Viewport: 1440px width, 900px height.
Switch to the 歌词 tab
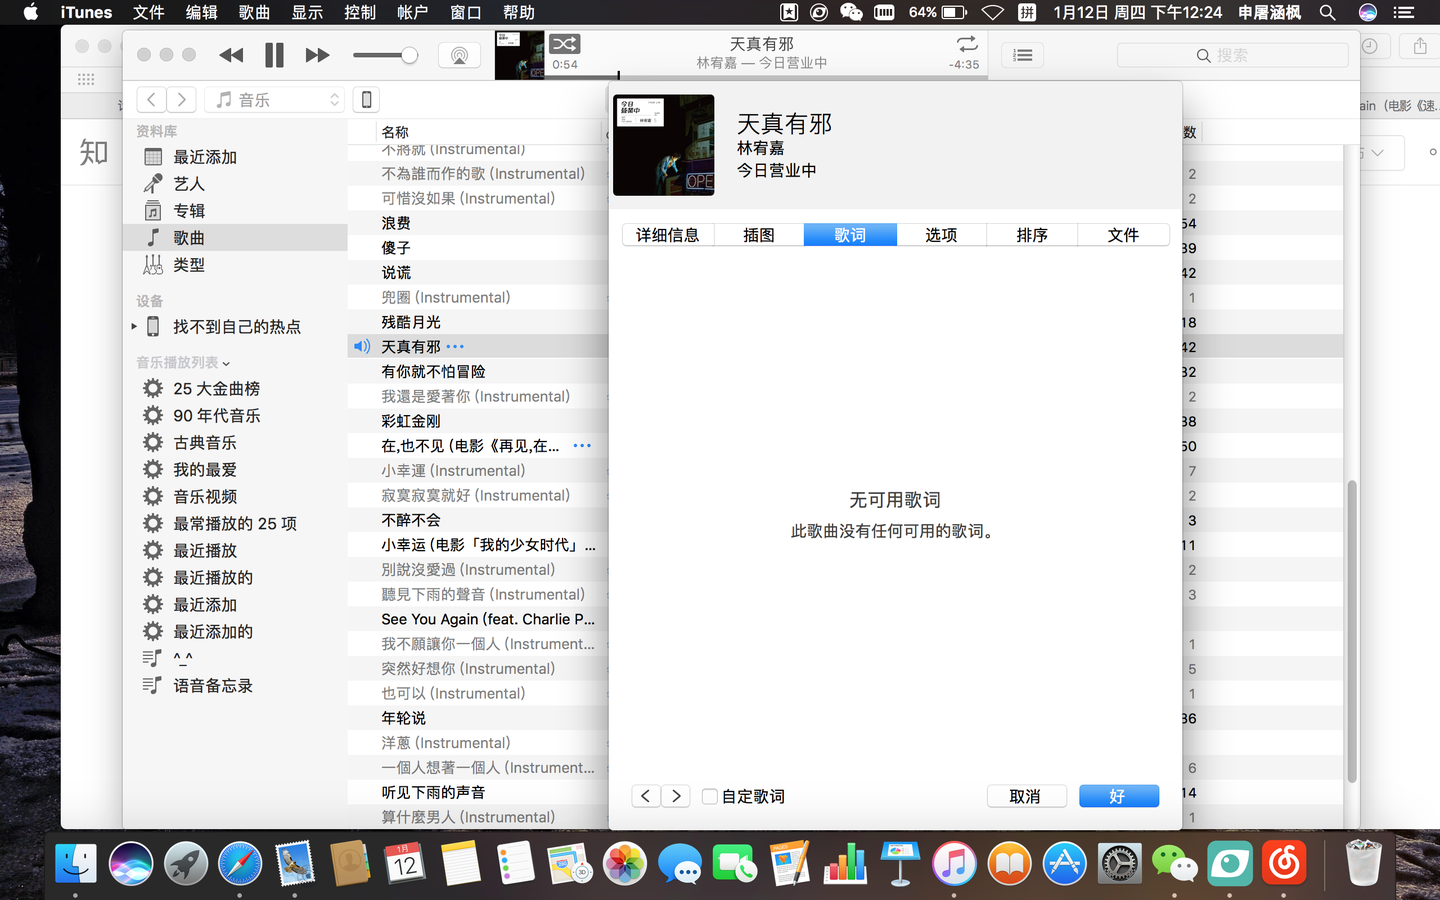coord(850,235)
